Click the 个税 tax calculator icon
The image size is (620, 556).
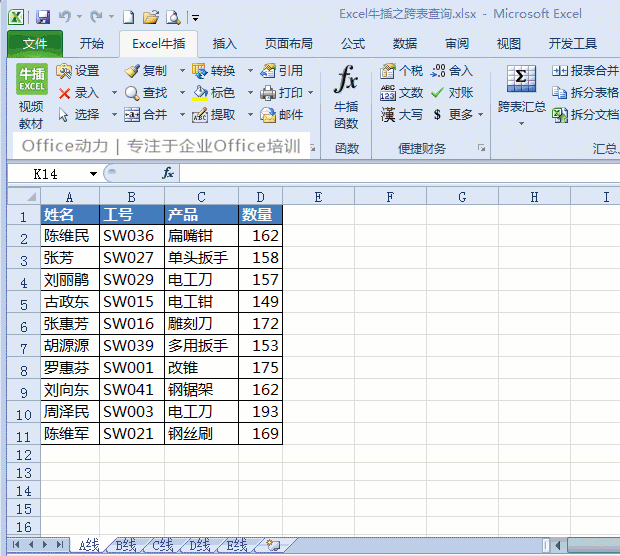388,71
